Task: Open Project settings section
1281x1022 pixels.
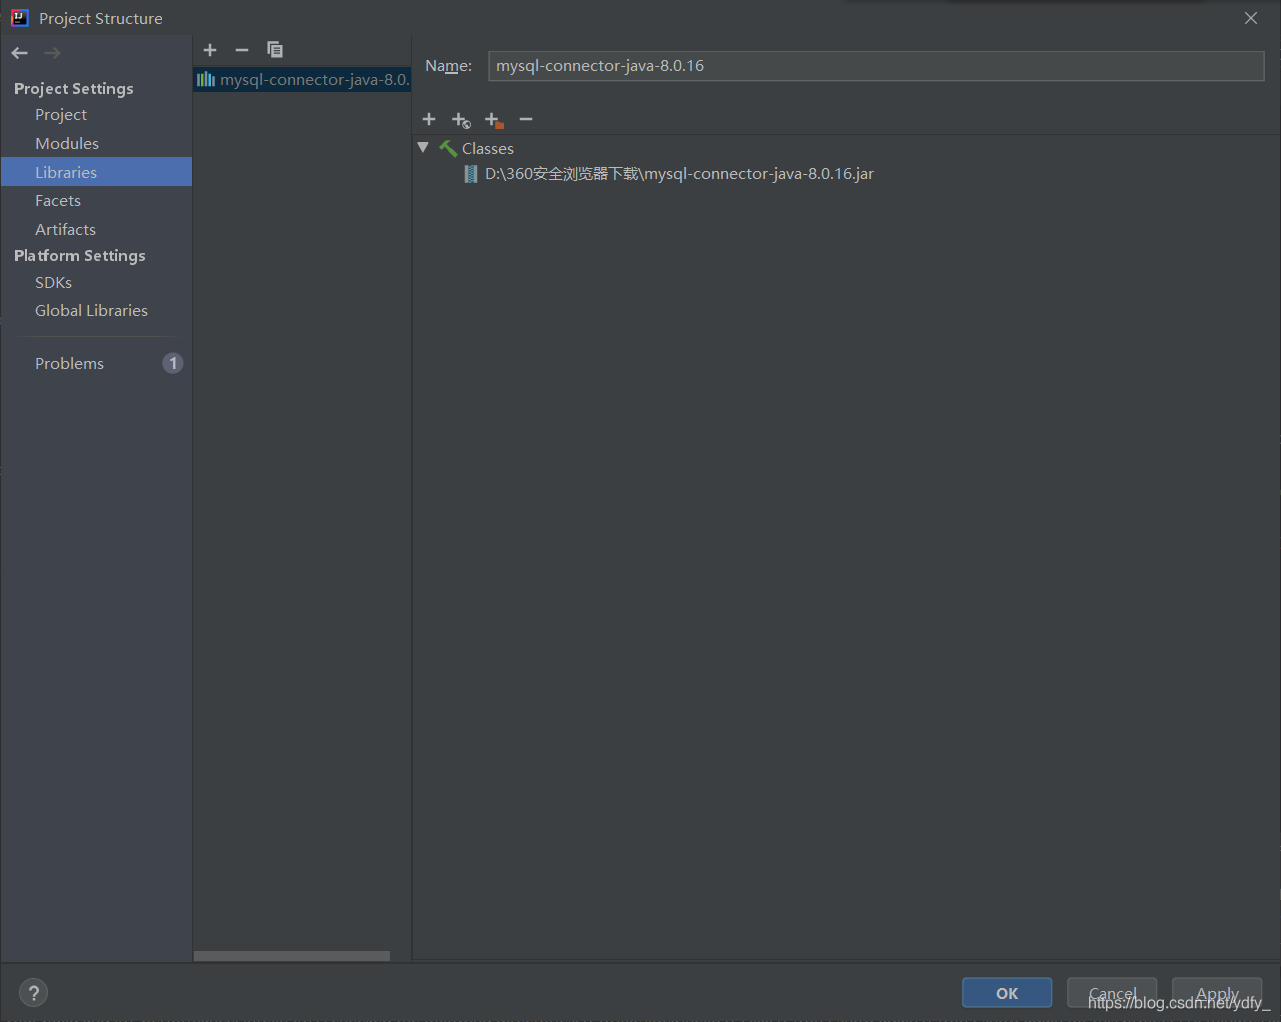Action: click(x=61, y=115)
